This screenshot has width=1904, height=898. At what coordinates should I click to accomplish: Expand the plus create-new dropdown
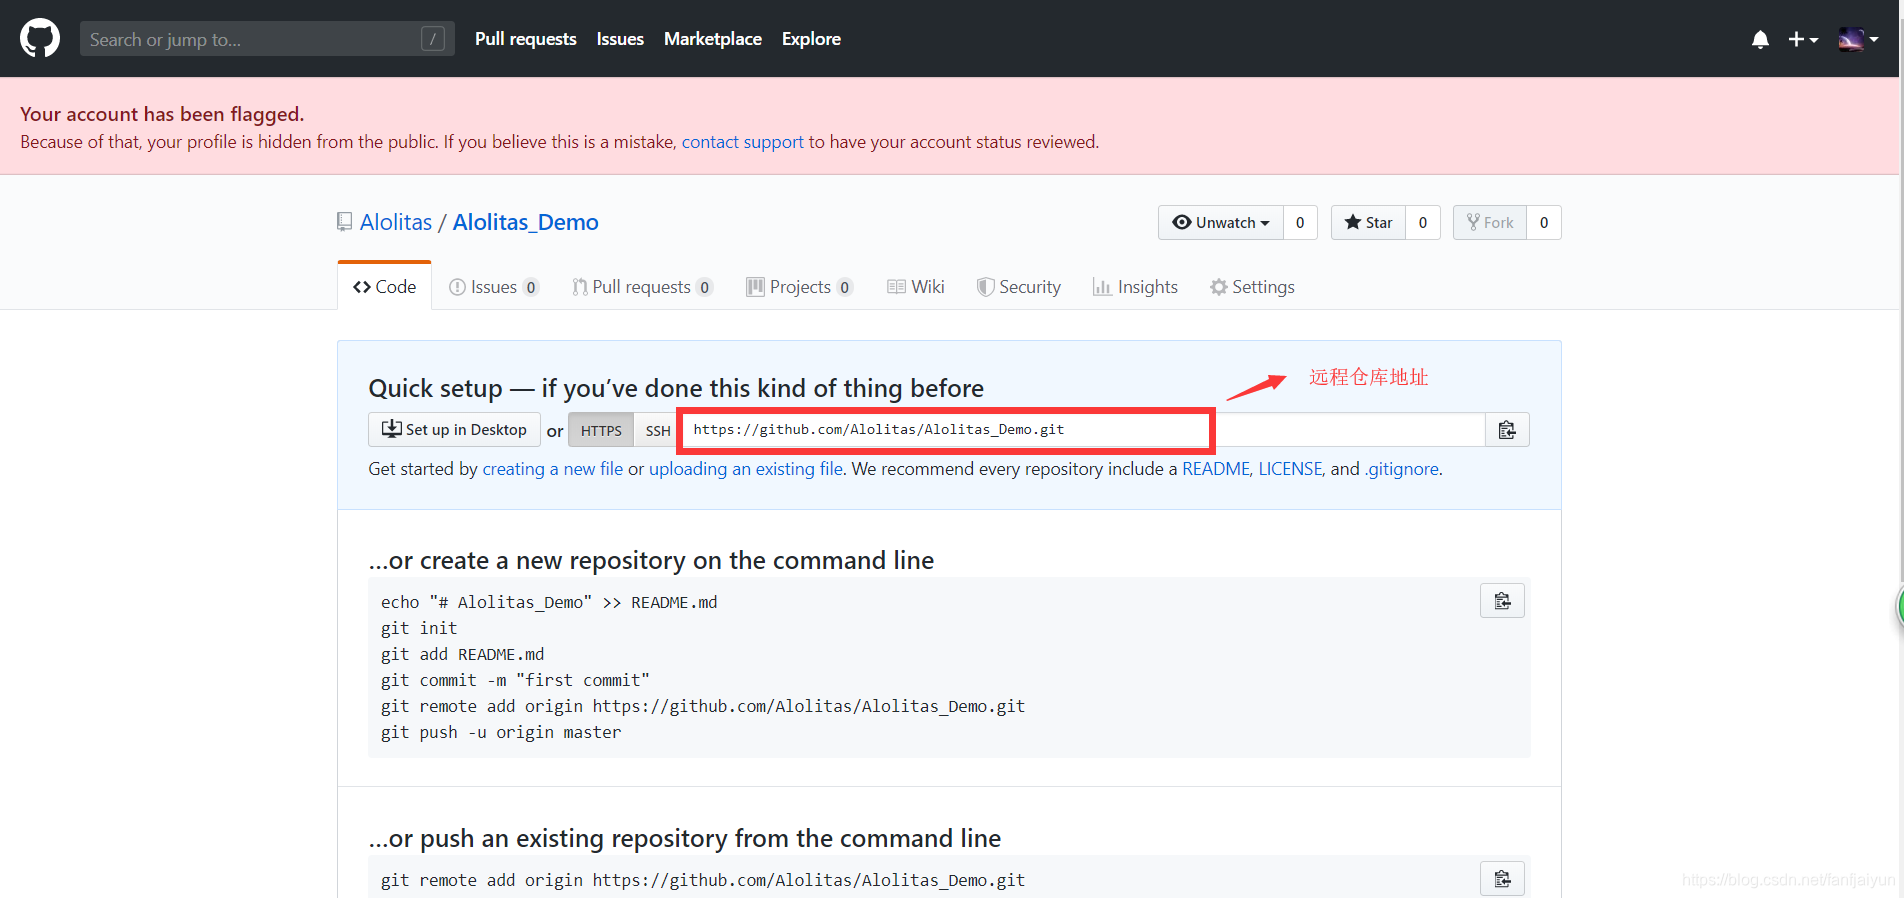pyautogui.click(x=1803, y=39)
